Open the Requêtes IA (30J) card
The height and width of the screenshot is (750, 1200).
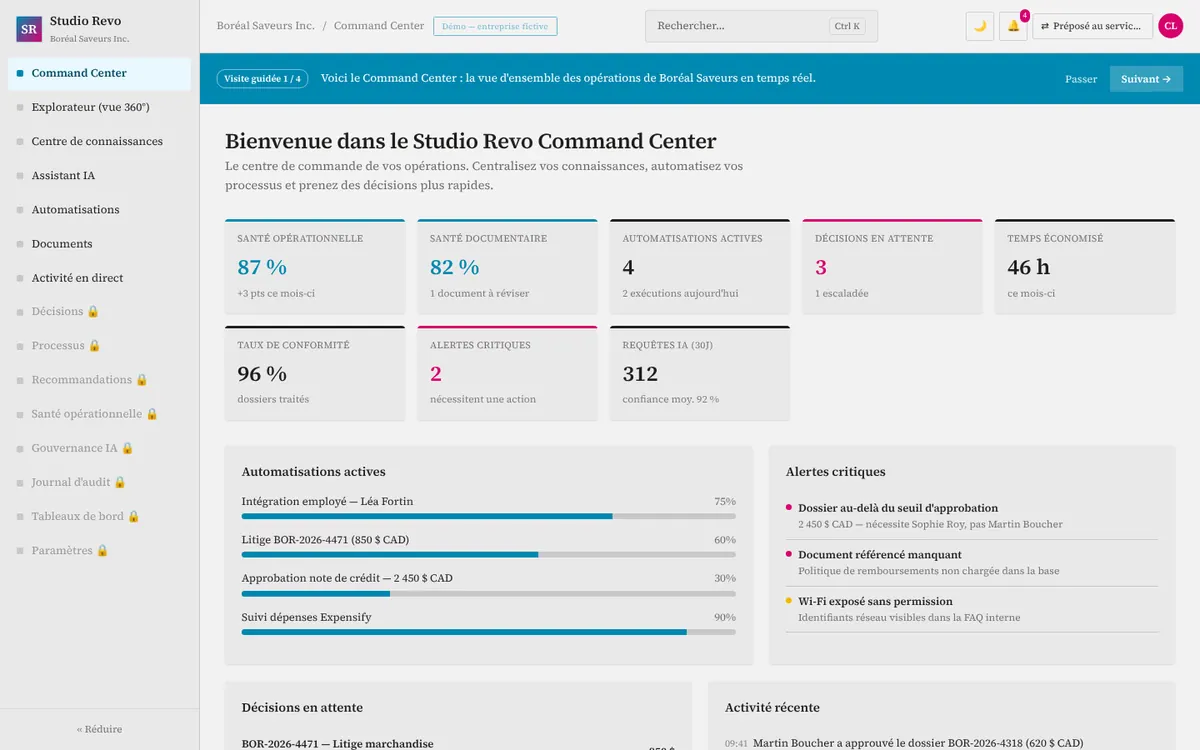coord(700,373)
